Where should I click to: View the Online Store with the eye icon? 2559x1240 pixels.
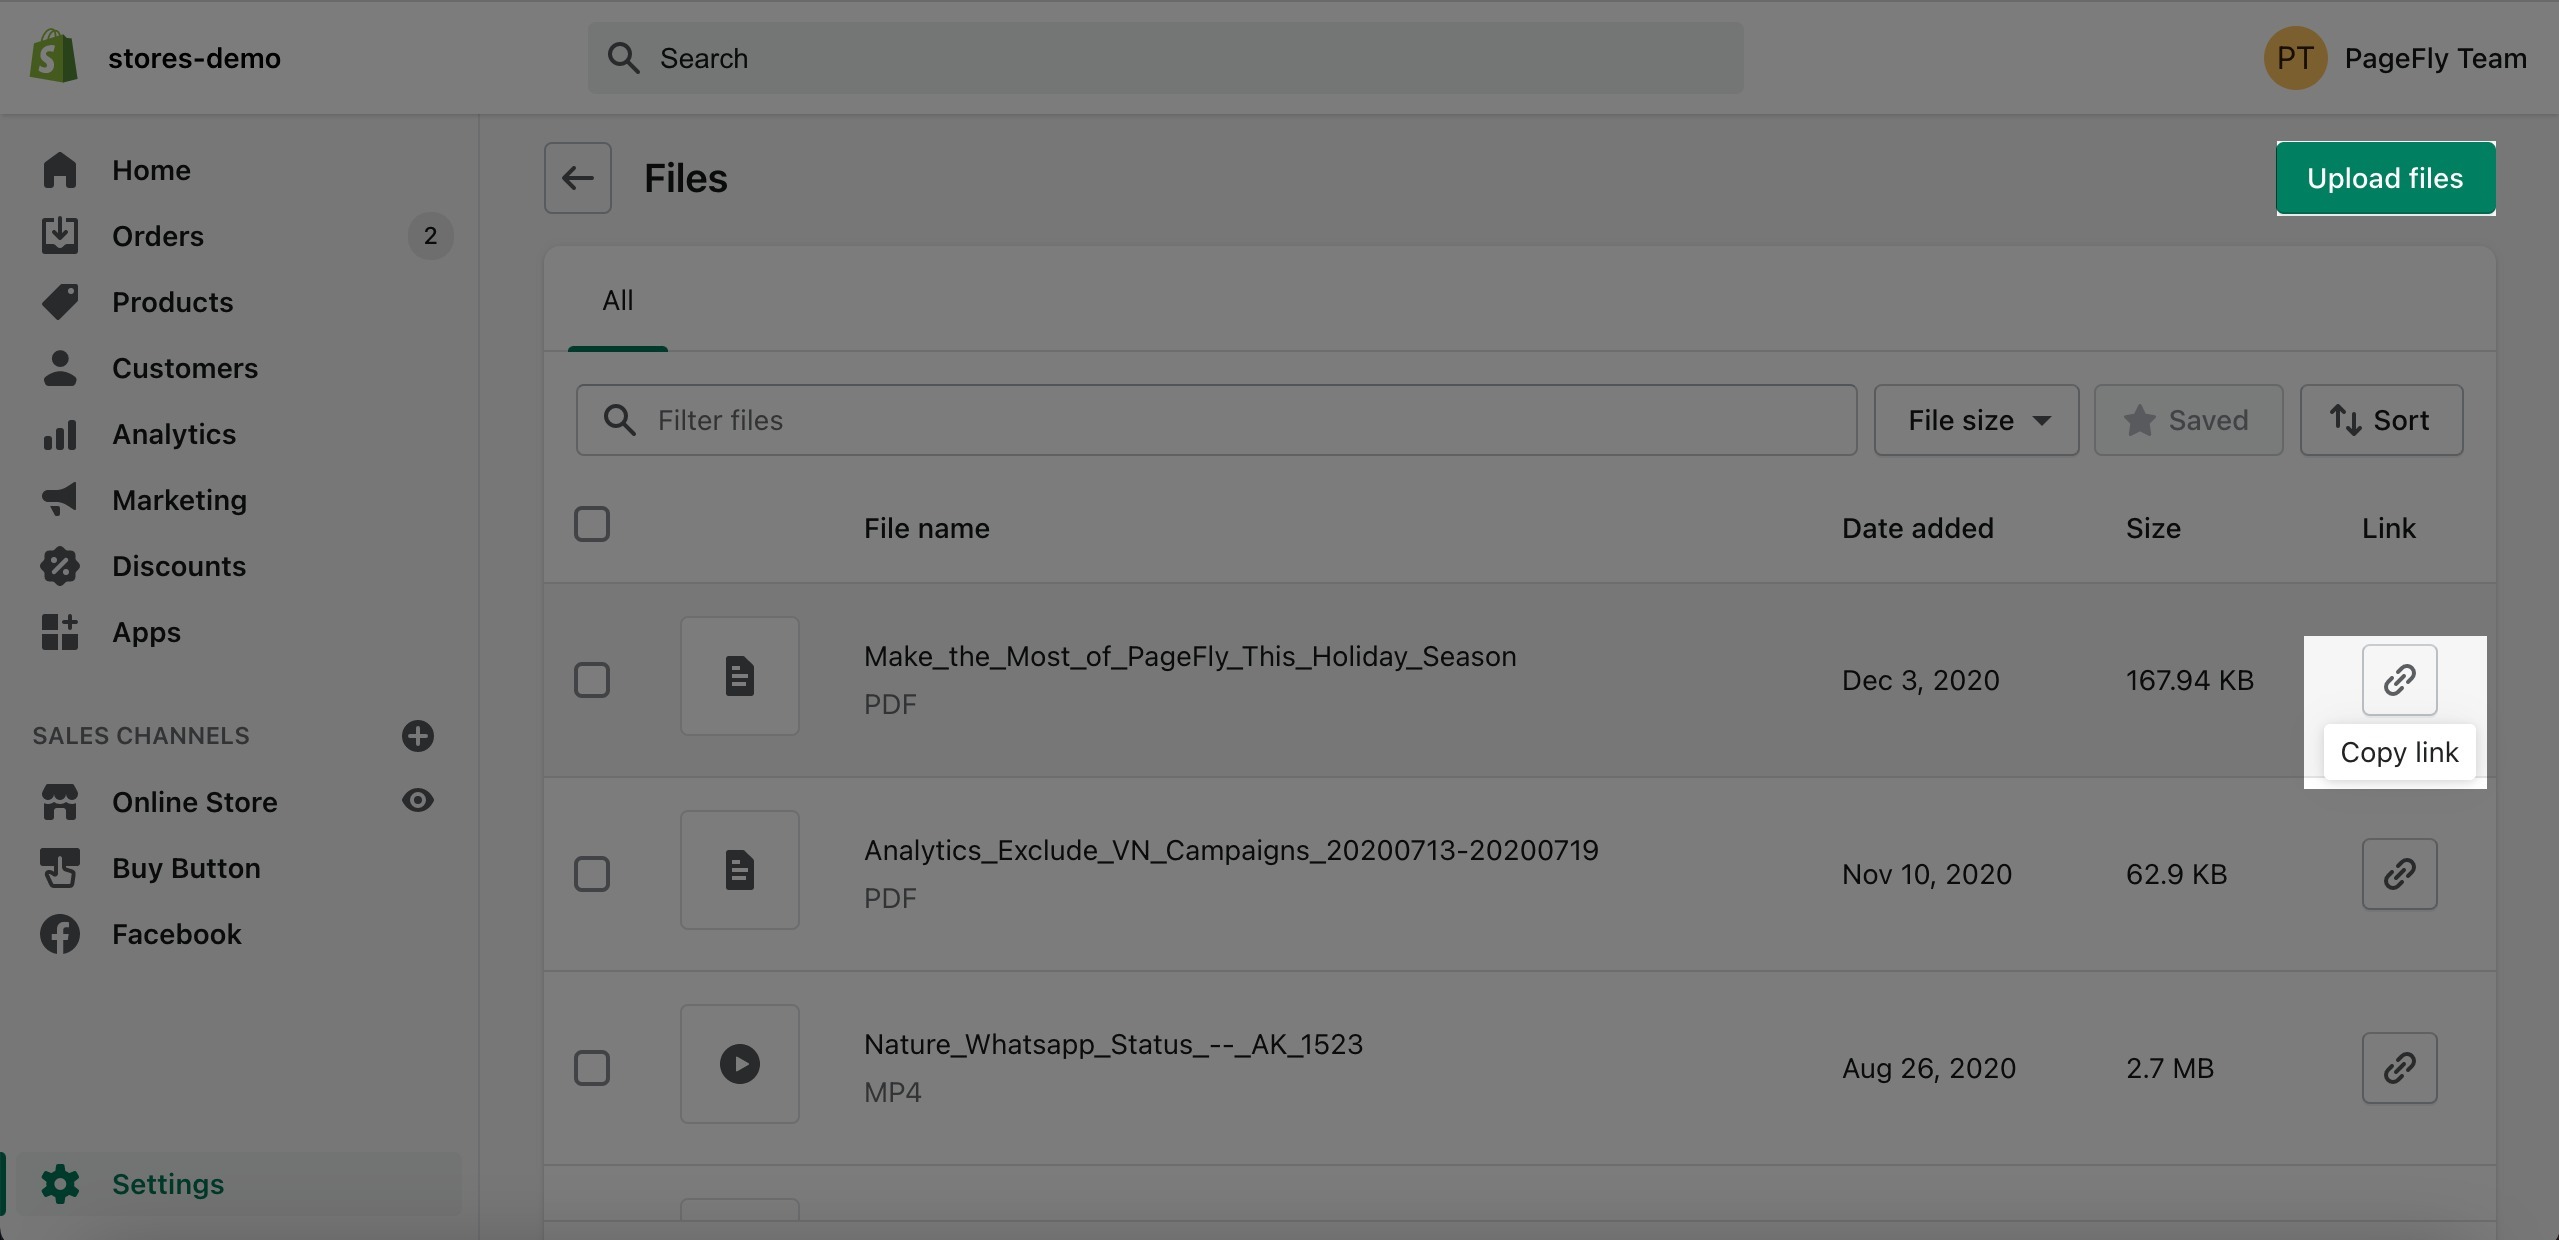tap(417, 800)
